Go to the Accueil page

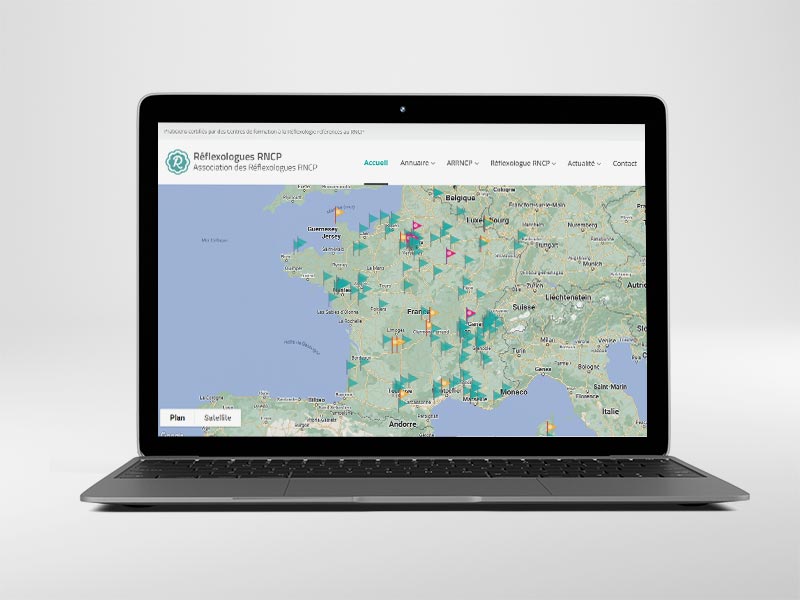376,163
